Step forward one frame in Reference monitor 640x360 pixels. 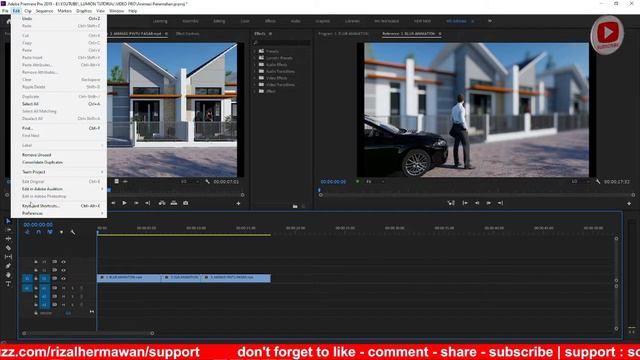489,203
